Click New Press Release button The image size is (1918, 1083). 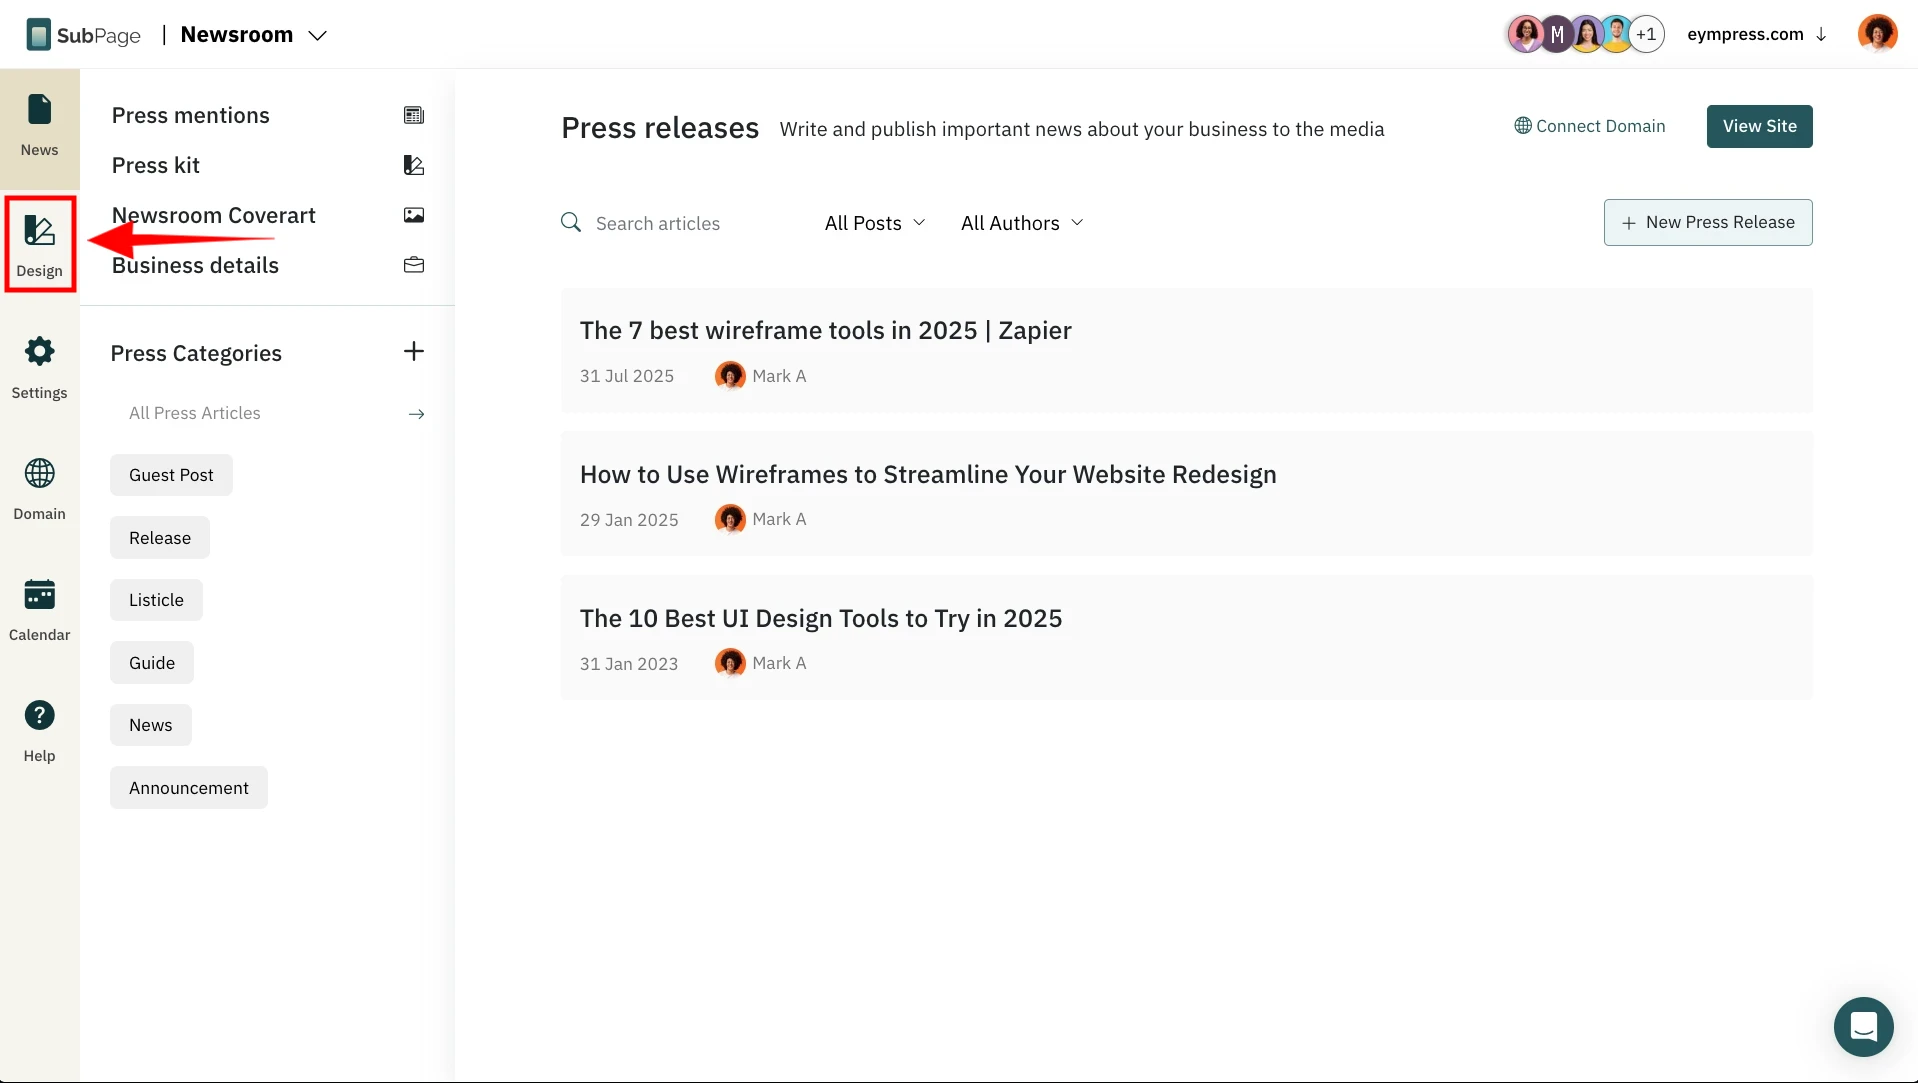[1708, 222]
